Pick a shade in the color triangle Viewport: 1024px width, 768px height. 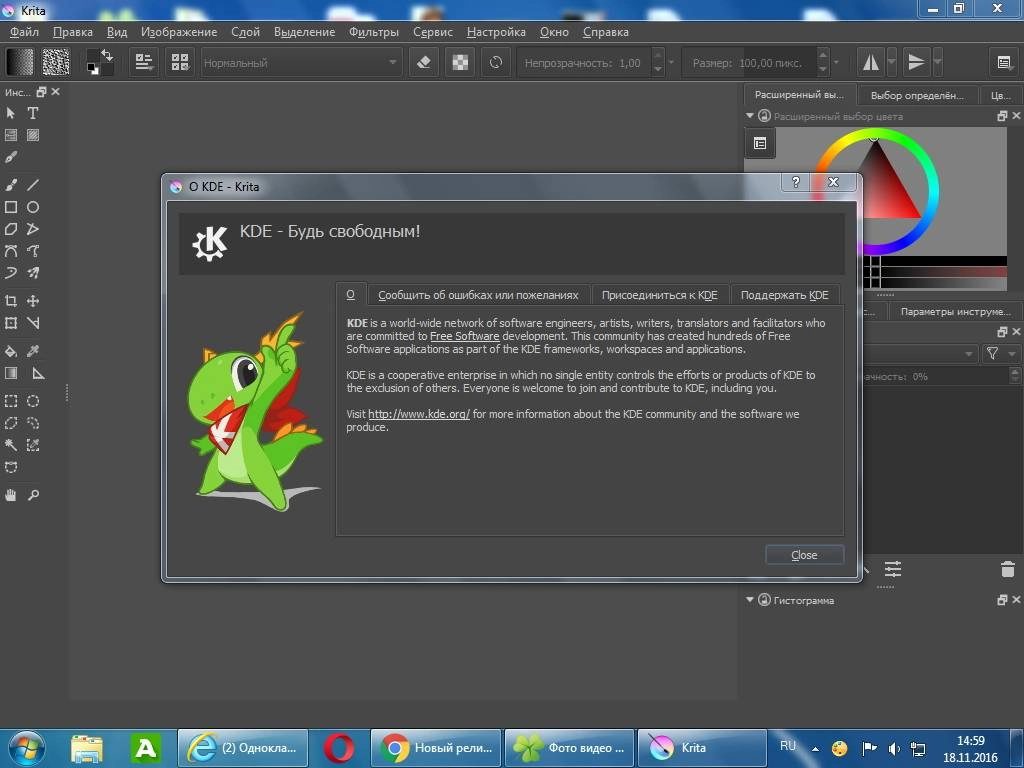coord(888,193)
